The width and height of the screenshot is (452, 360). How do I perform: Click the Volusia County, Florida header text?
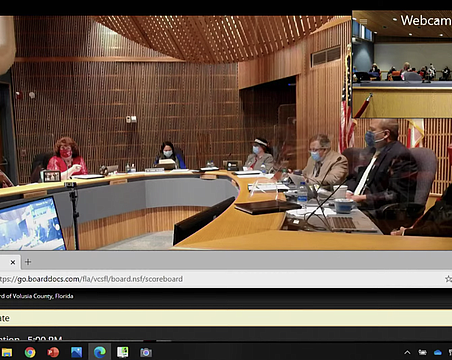(x=36, y=296)
